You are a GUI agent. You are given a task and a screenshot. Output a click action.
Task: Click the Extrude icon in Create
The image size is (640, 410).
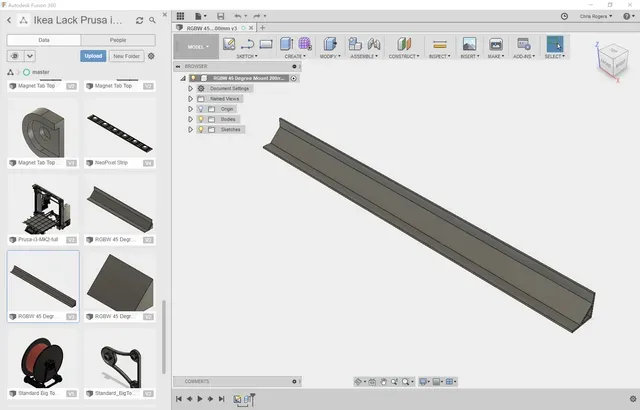[287, 44]
